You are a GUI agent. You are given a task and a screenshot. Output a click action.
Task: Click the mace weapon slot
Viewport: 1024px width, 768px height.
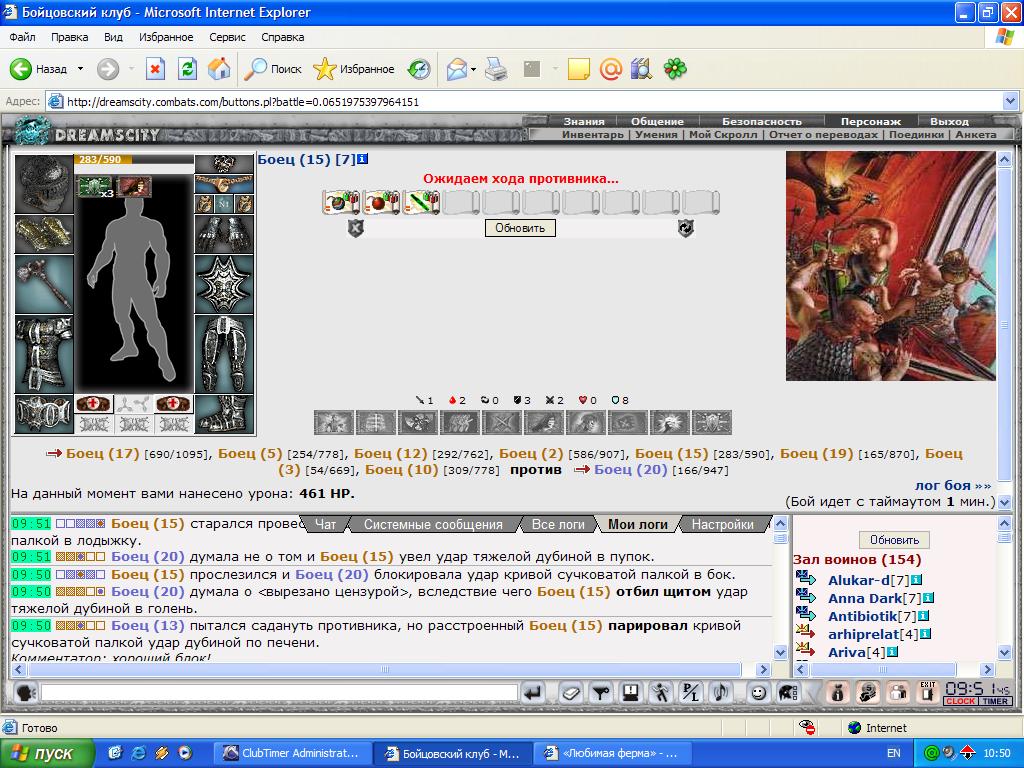44,285
